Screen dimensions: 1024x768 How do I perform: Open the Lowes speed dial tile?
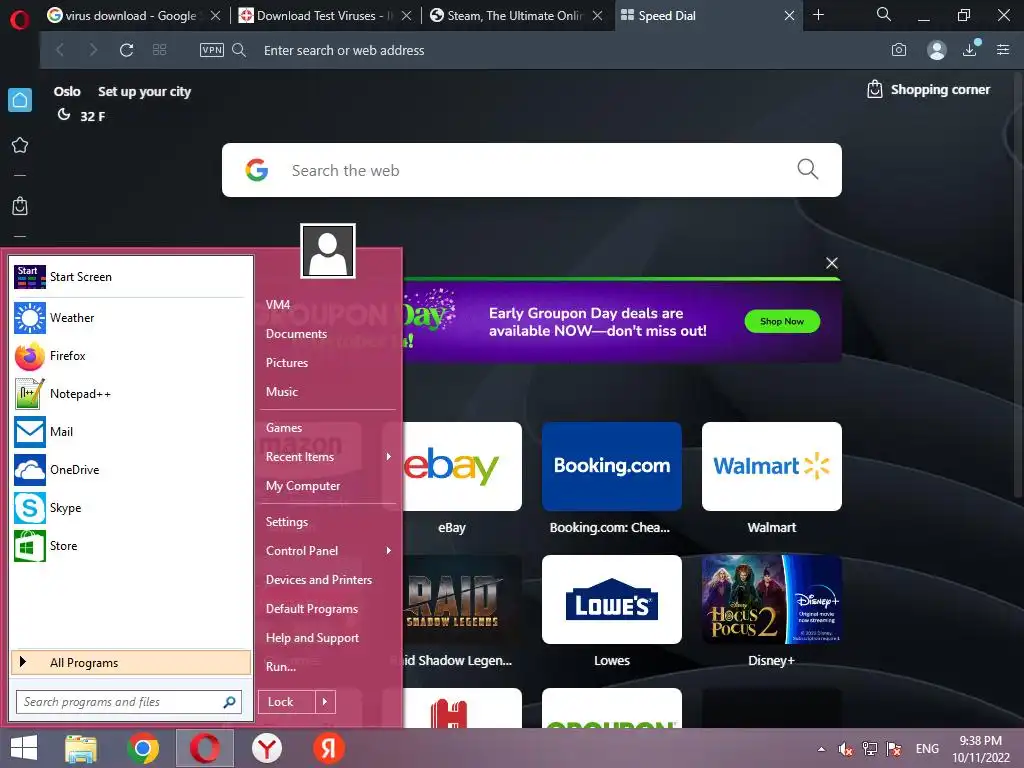[612, 600]
